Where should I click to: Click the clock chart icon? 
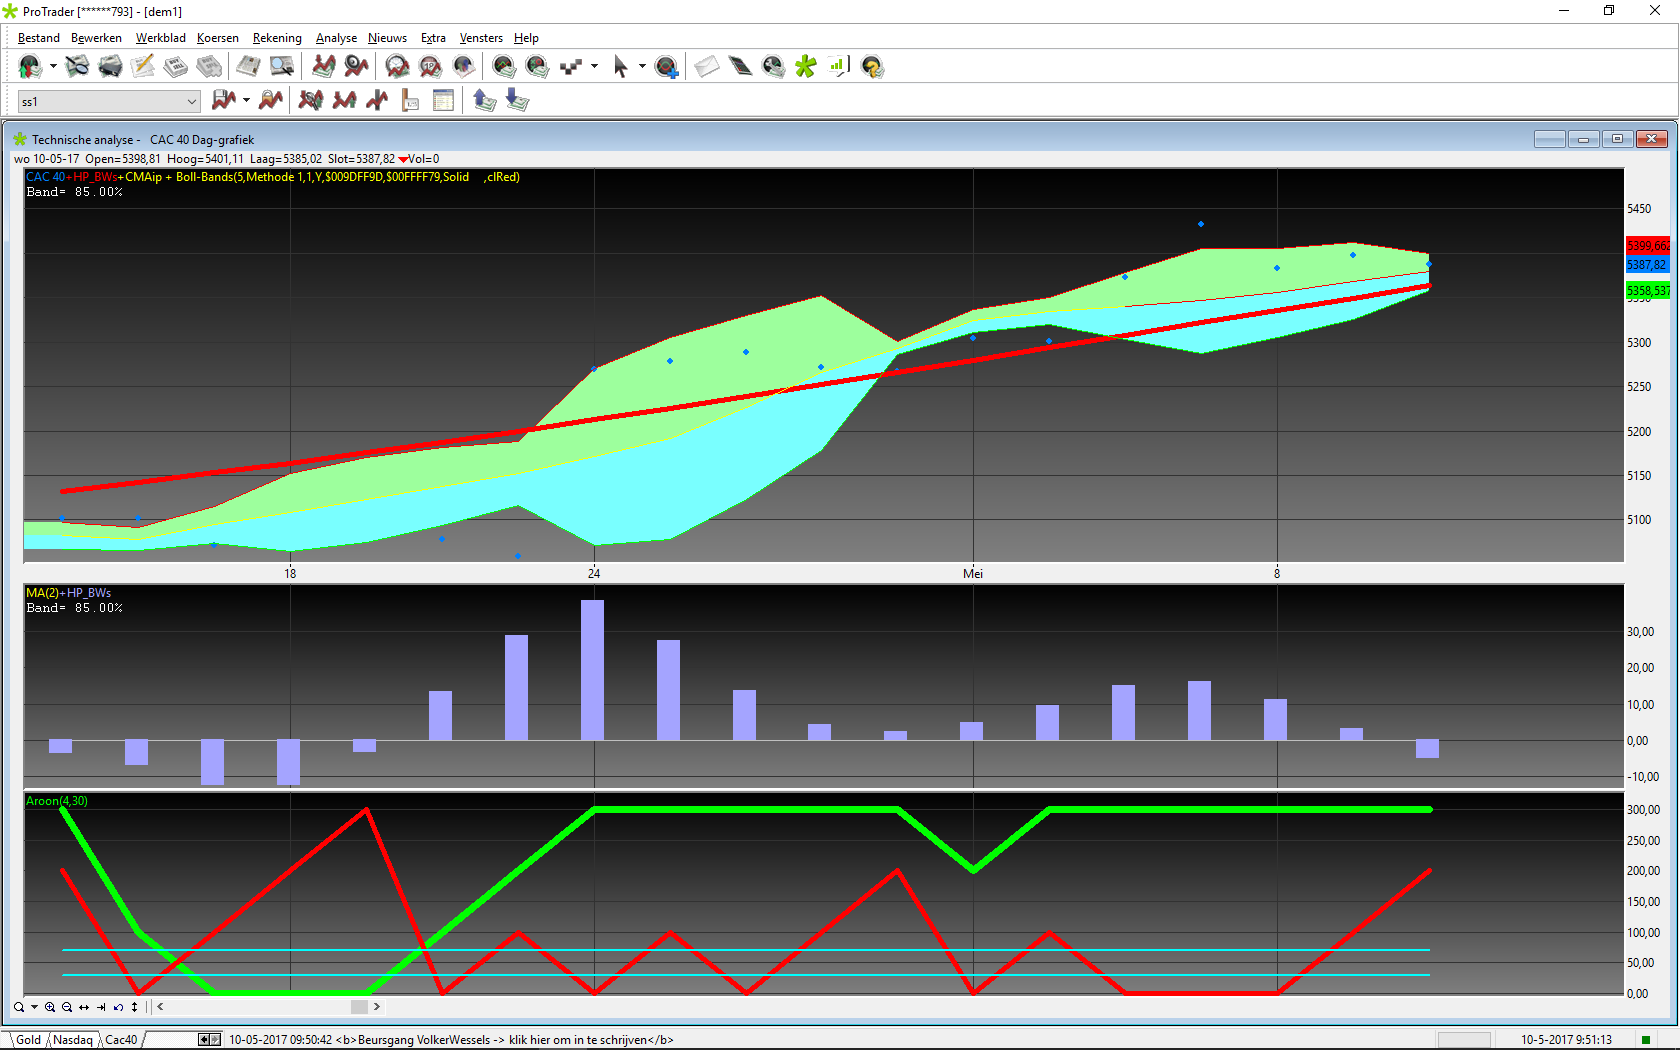pyautogui.click(x=397, y=67)
